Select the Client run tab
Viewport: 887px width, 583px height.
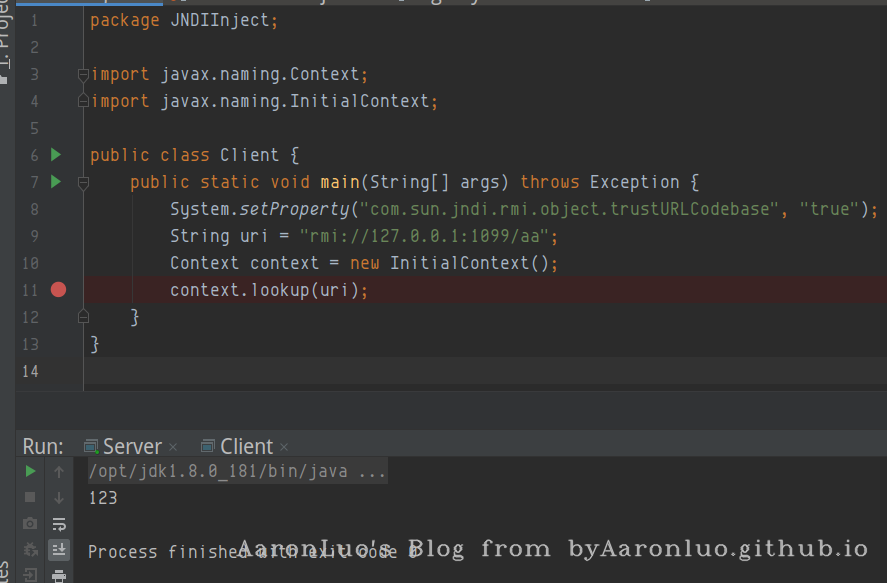pyautogui.click(x=246, y=447)
